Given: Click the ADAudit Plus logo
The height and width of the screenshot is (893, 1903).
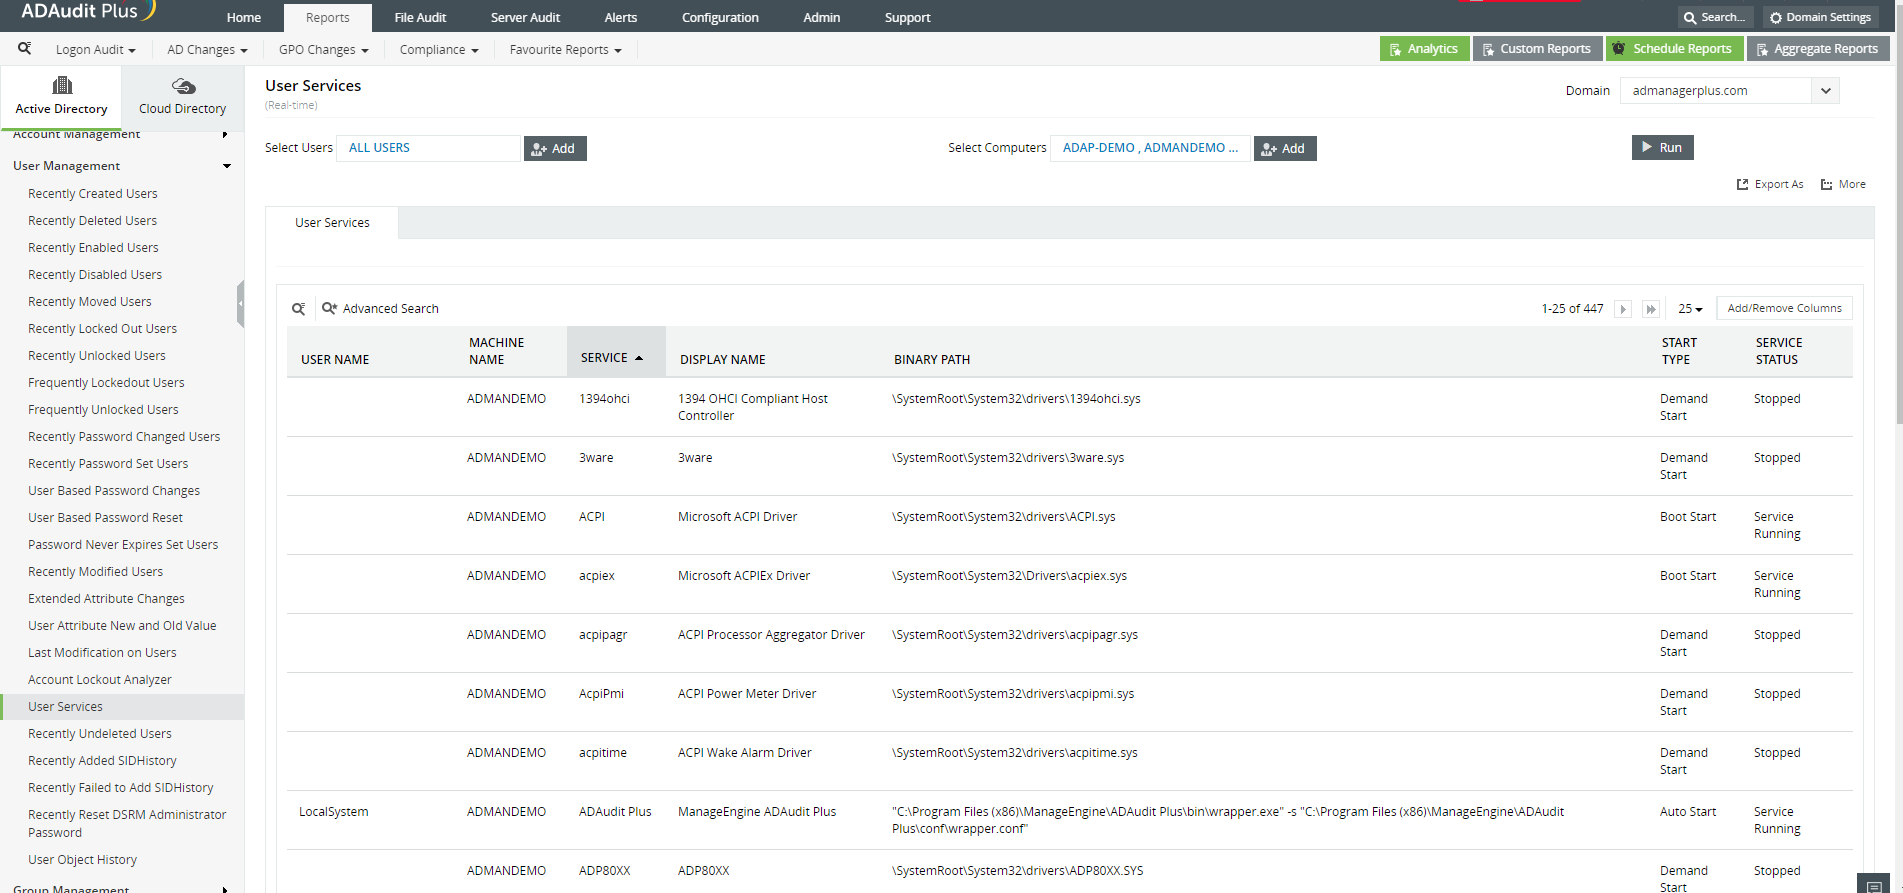Looking at the screenshot, I should (x=88, y=11).
